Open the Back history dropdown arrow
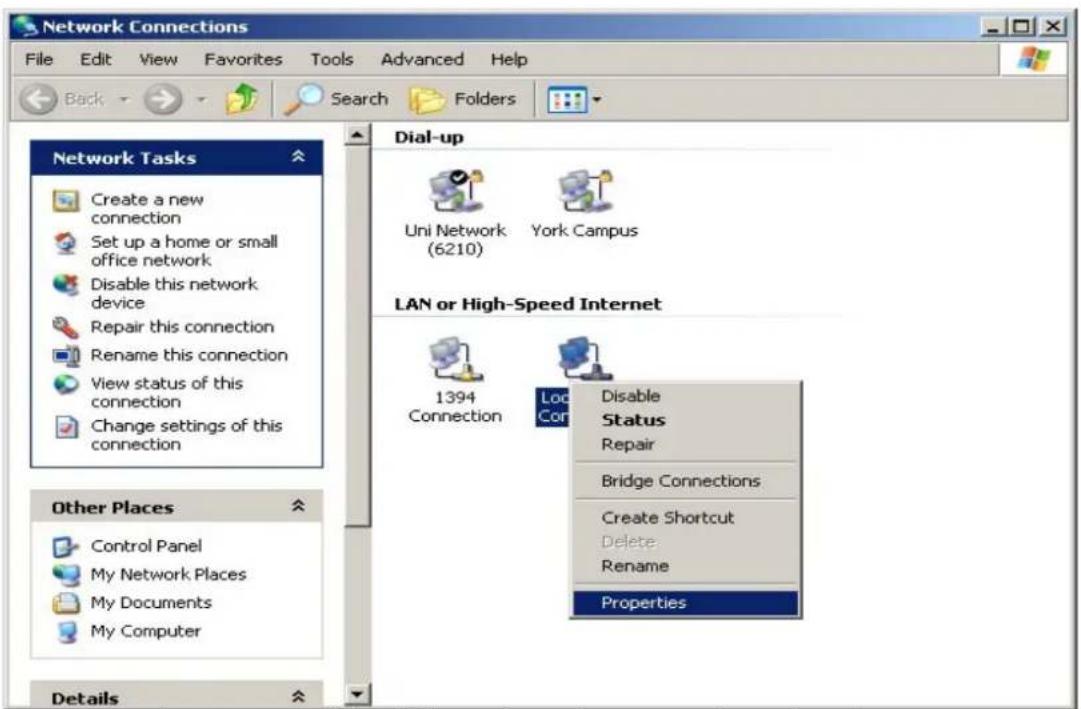The height and width of the screenshot is (709, 1081). (124, 99)
